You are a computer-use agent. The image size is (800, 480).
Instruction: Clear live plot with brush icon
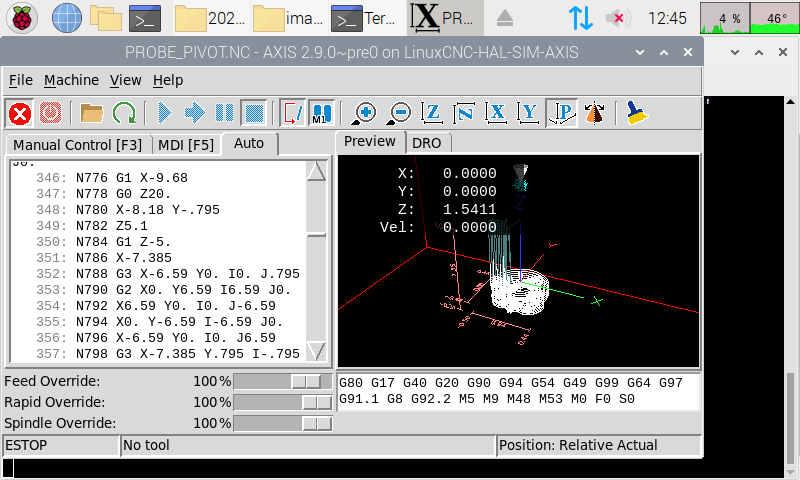(636, 113)
